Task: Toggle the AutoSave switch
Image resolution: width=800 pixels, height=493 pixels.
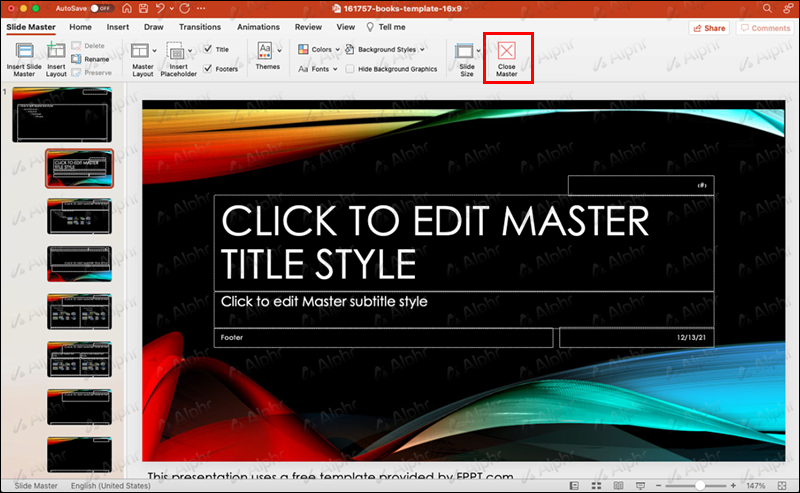Action: (100, 8)
